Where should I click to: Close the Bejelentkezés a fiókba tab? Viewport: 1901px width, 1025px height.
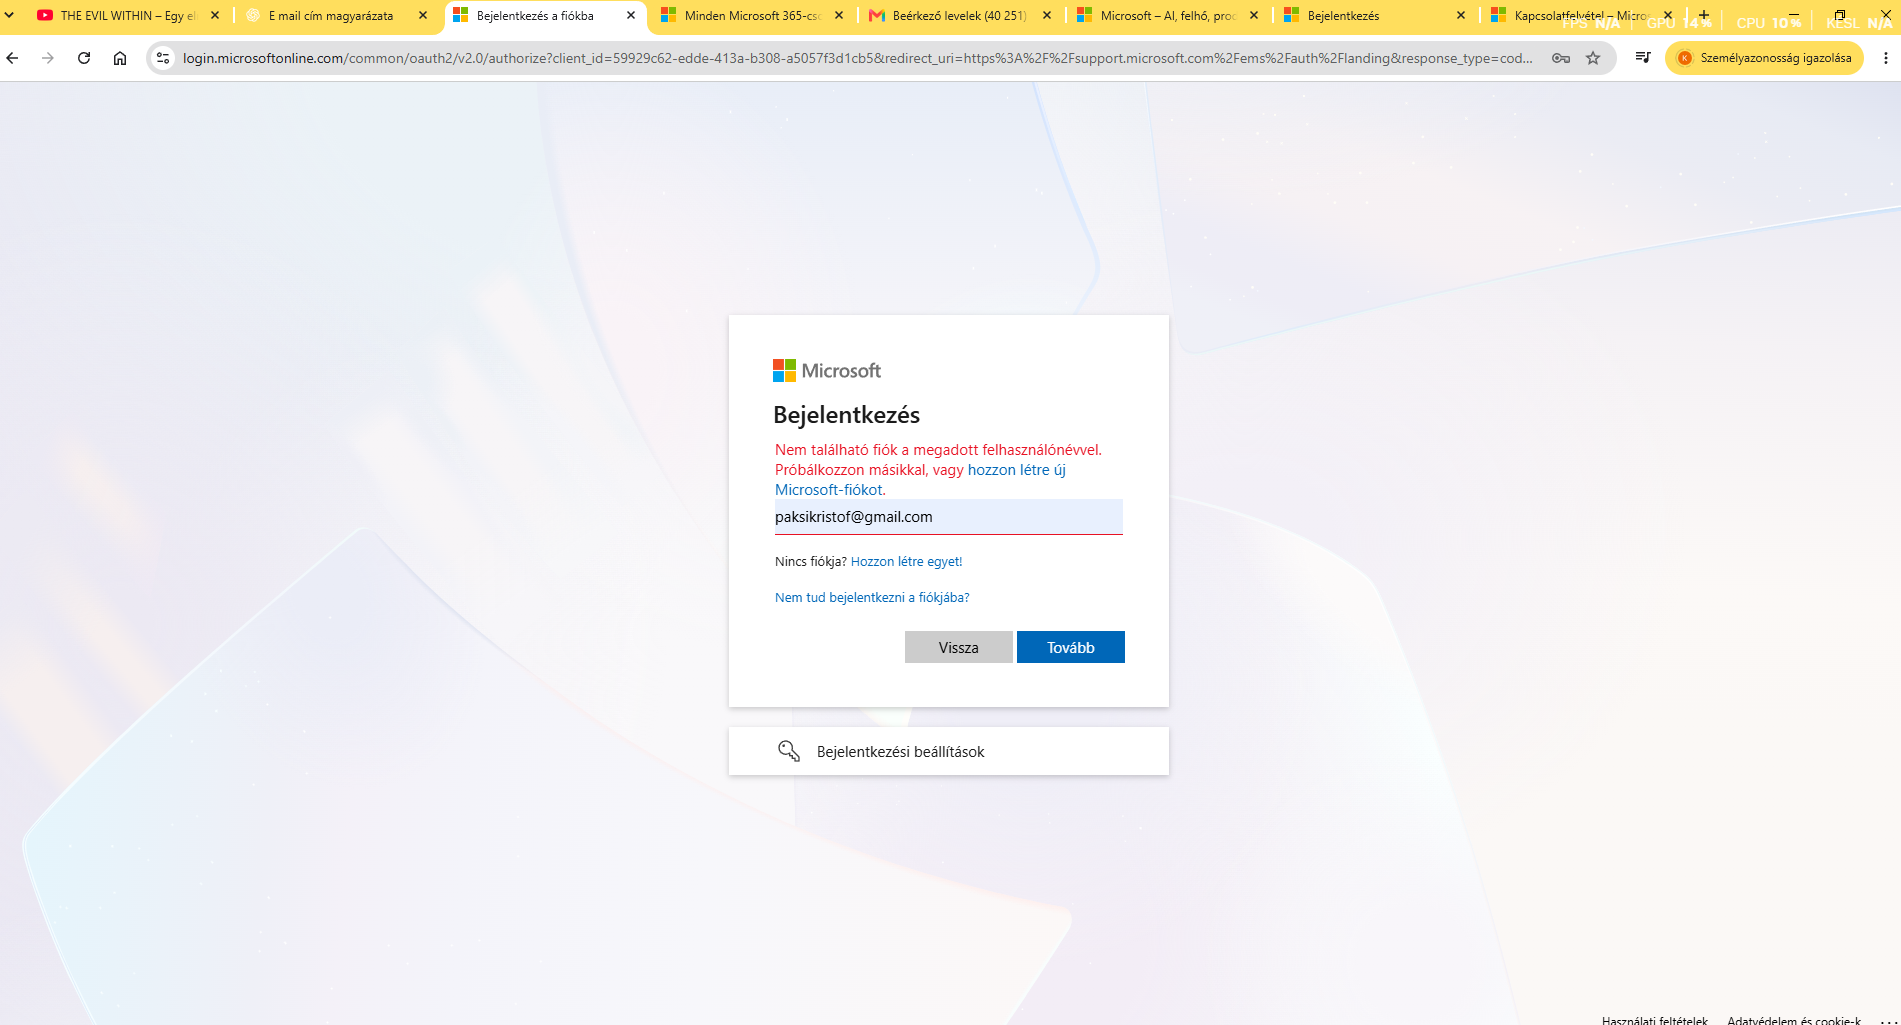coord(631,15)
